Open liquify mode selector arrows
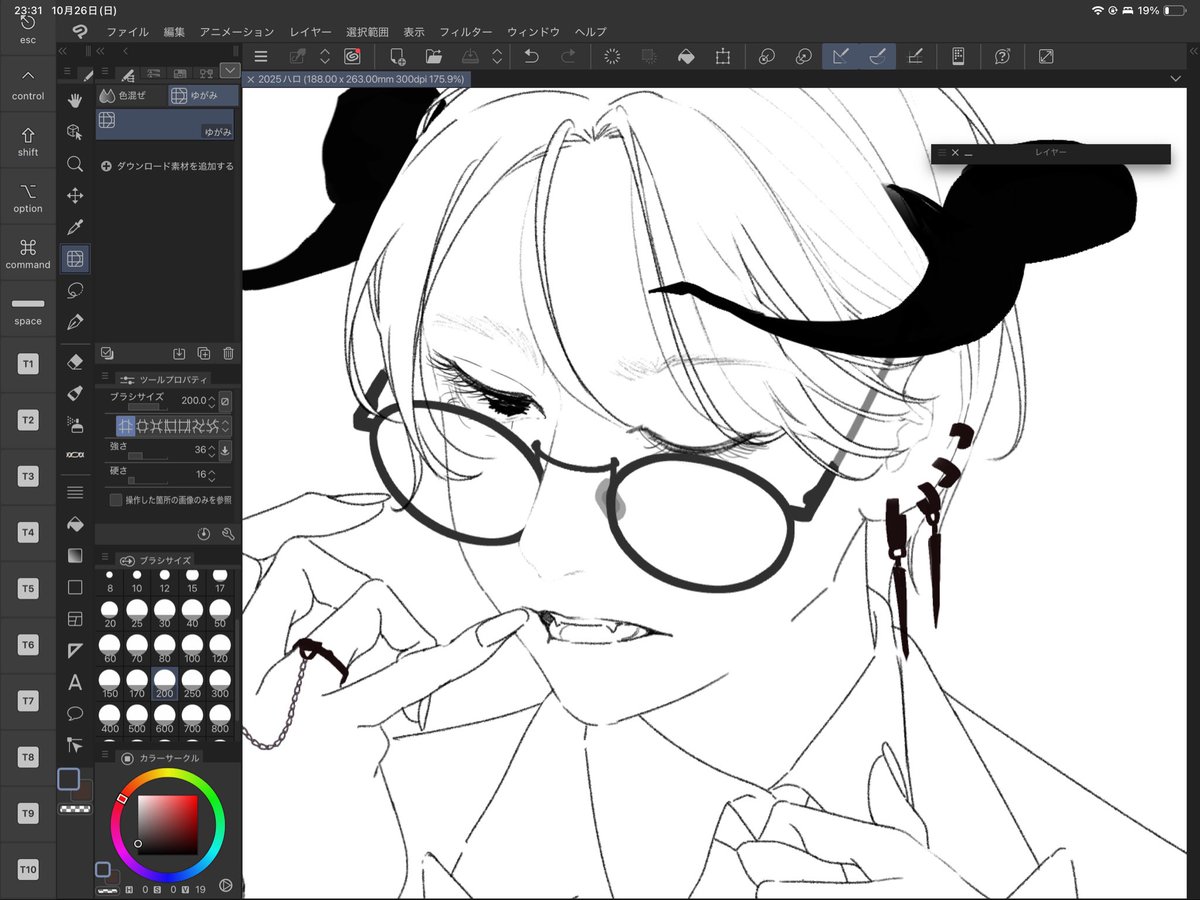 [x=225, y=425]
